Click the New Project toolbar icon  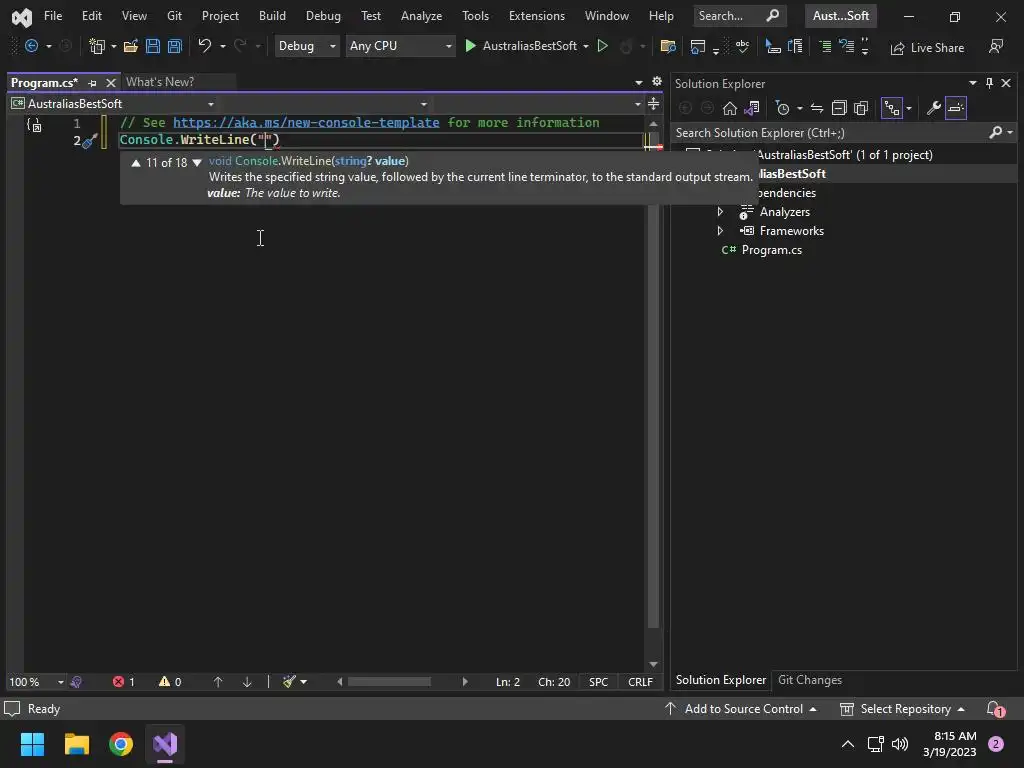(97, 46)
